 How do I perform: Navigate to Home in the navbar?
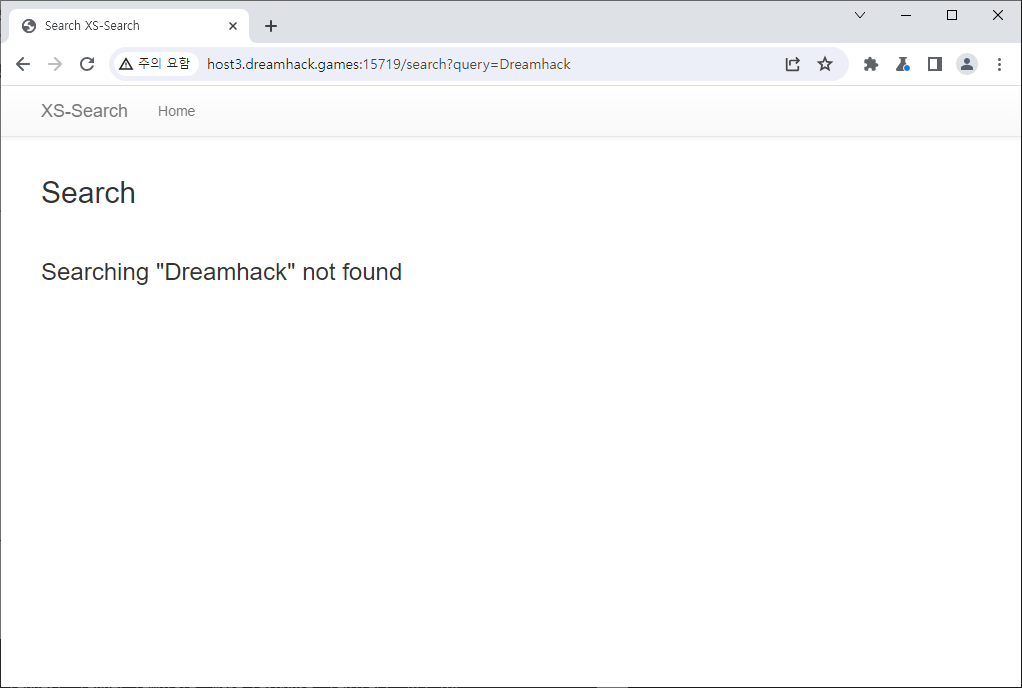(x=176, y=111)
